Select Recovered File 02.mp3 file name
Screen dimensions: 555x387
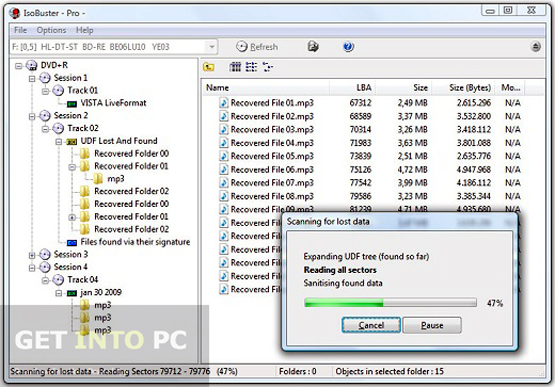click(x=272, y=116)
